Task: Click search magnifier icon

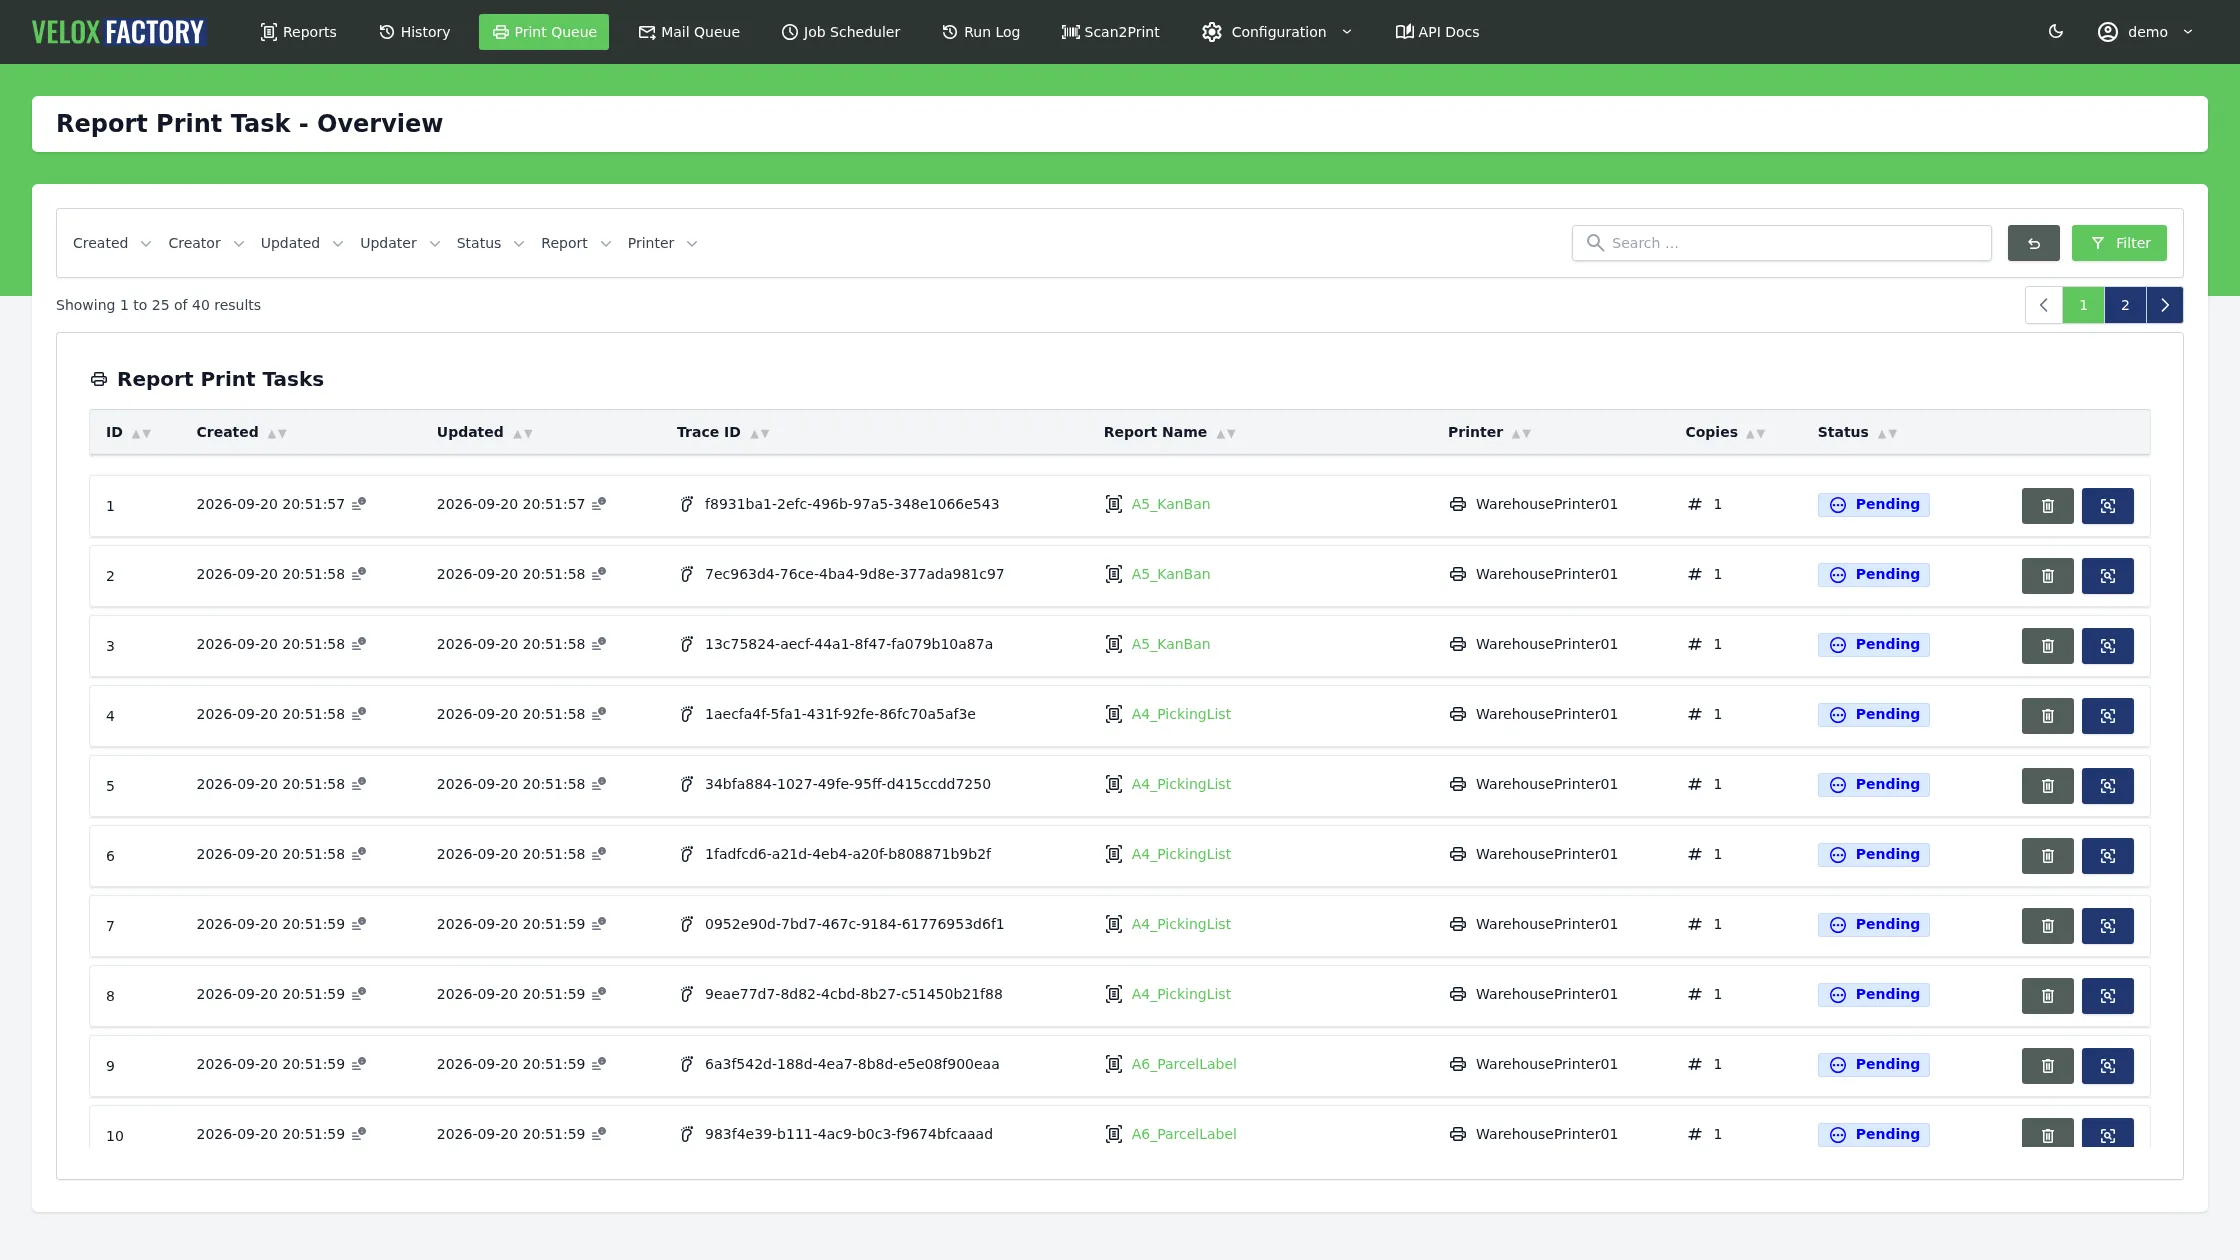Action: tap(1595, 243)
